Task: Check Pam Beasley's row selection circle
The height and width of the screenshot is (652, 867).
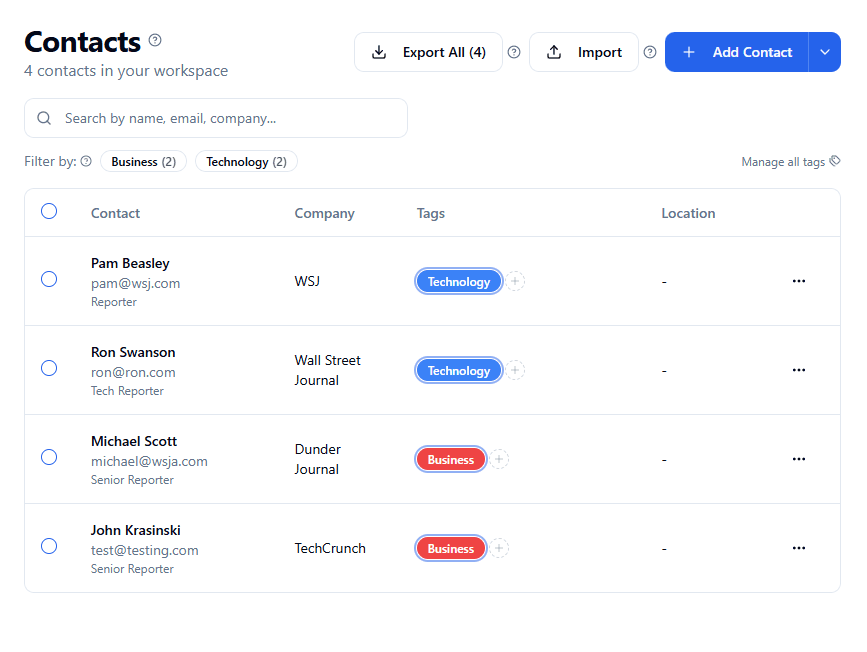Action: pyautogui.click(x=49, y=280)
